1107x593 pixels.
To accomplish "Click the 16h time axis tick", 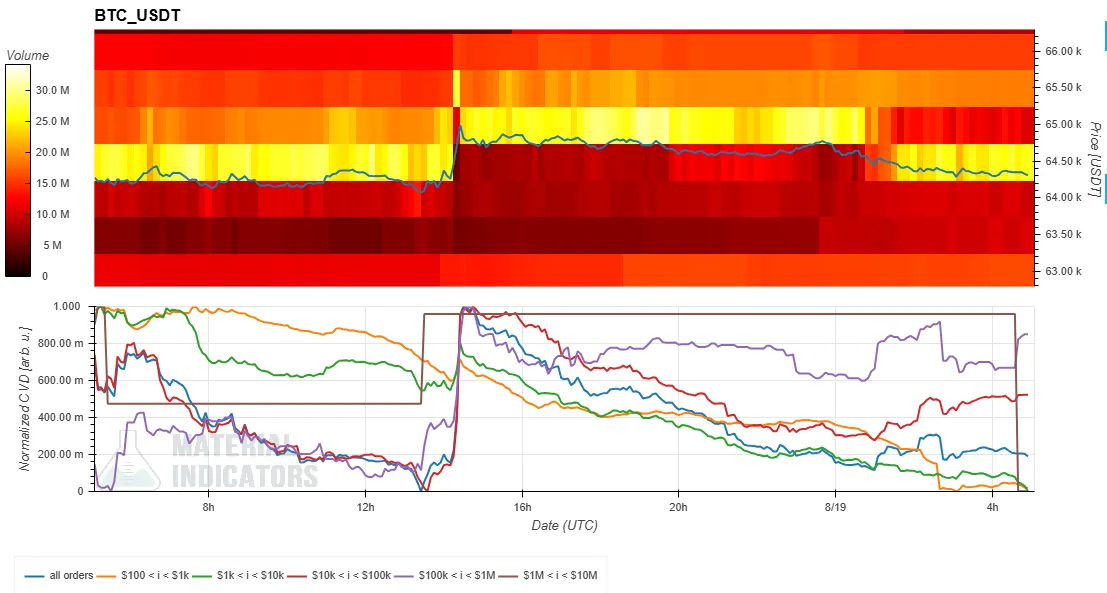I will [522, 507].
